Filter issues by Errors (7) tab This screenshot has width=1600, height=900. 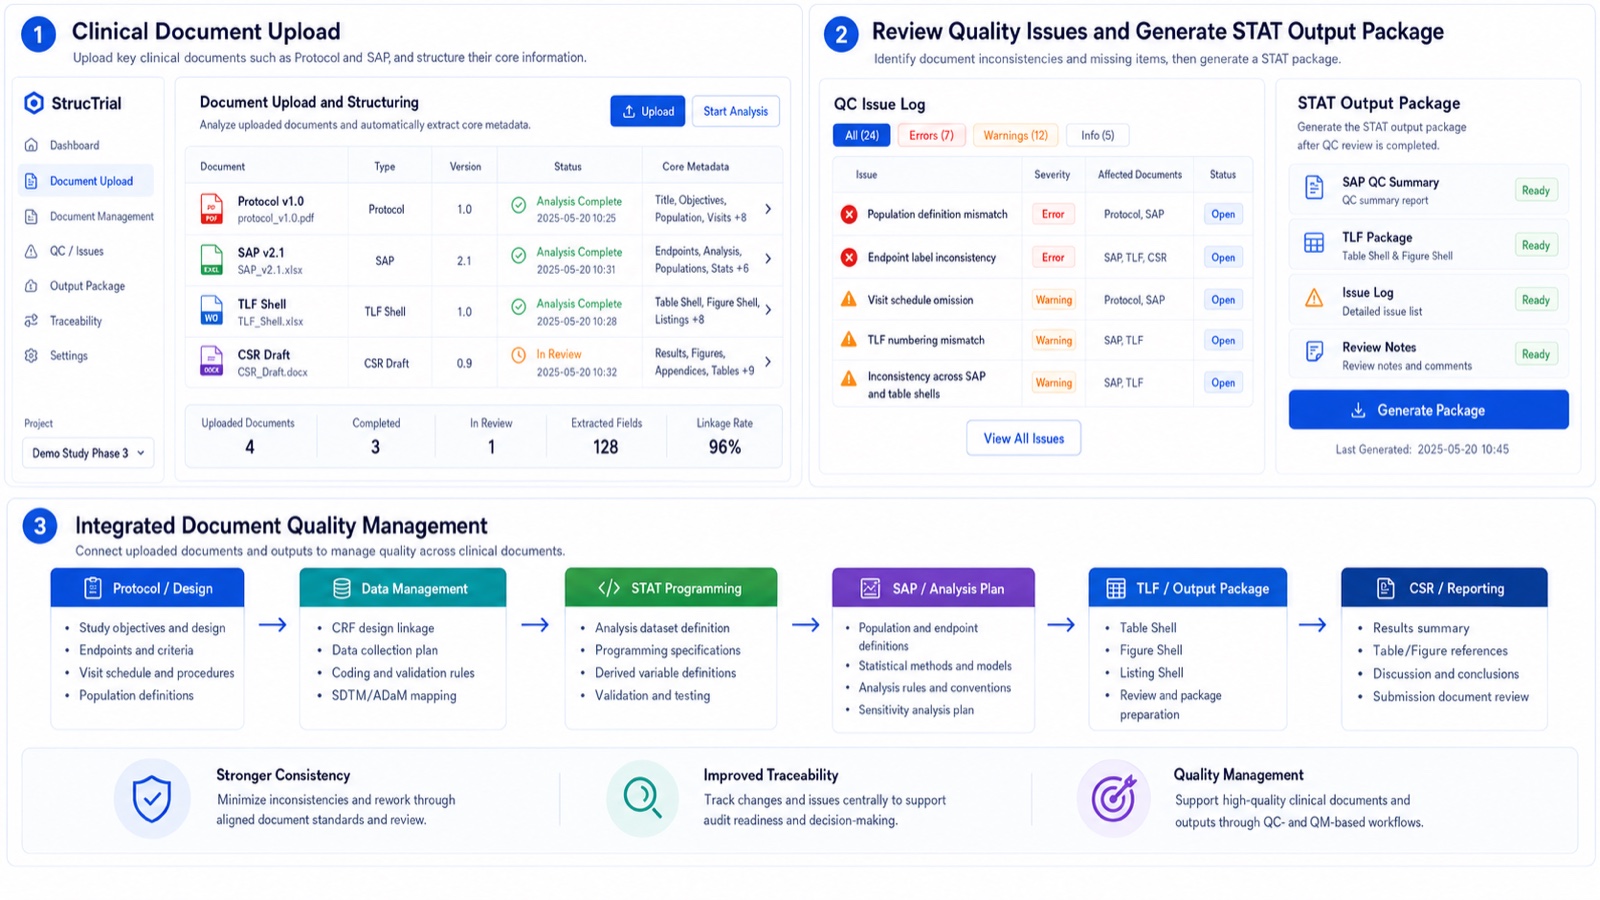(931, 135)
